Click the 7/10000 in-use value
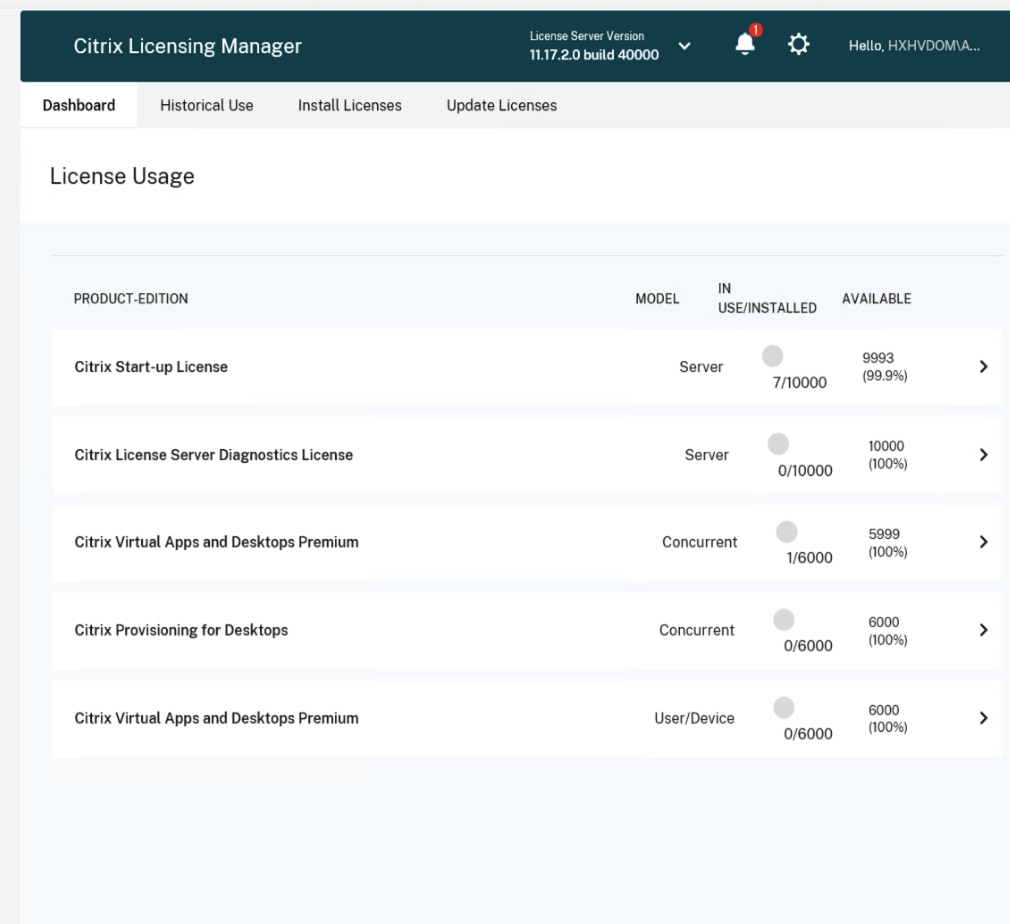 (x=799, y=383)
